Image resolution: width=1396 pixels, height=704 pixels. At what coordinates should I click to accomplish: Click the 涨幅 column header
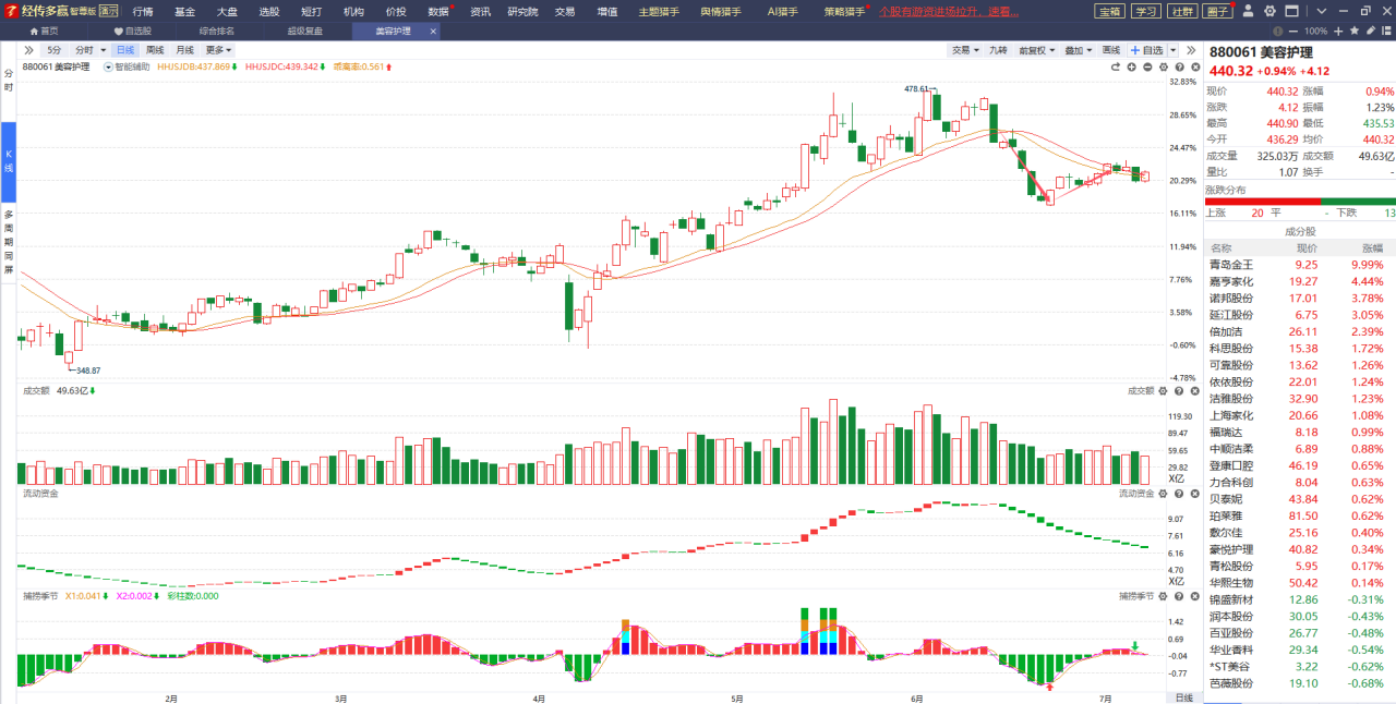click(x=1371, y=247)
